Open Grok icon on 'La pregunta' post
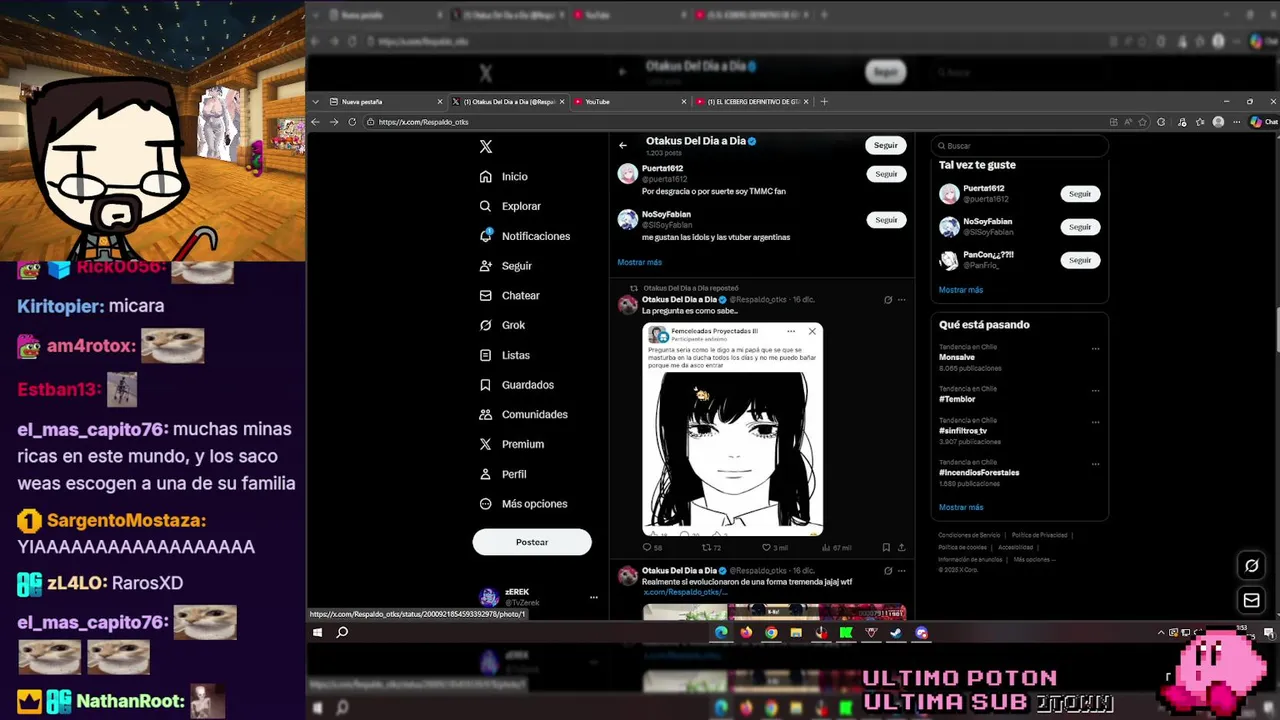Screen dimensions: 1280x720 tap(888, 300)
